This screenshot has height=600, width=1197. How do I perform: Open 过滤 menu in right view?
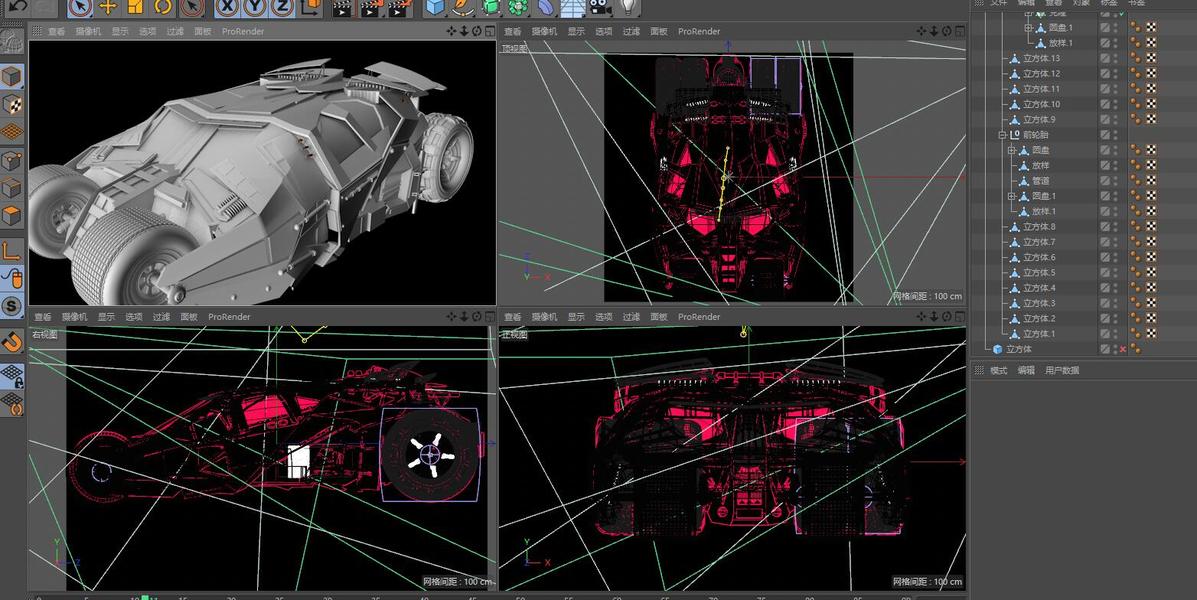click(x=161, y=317)
